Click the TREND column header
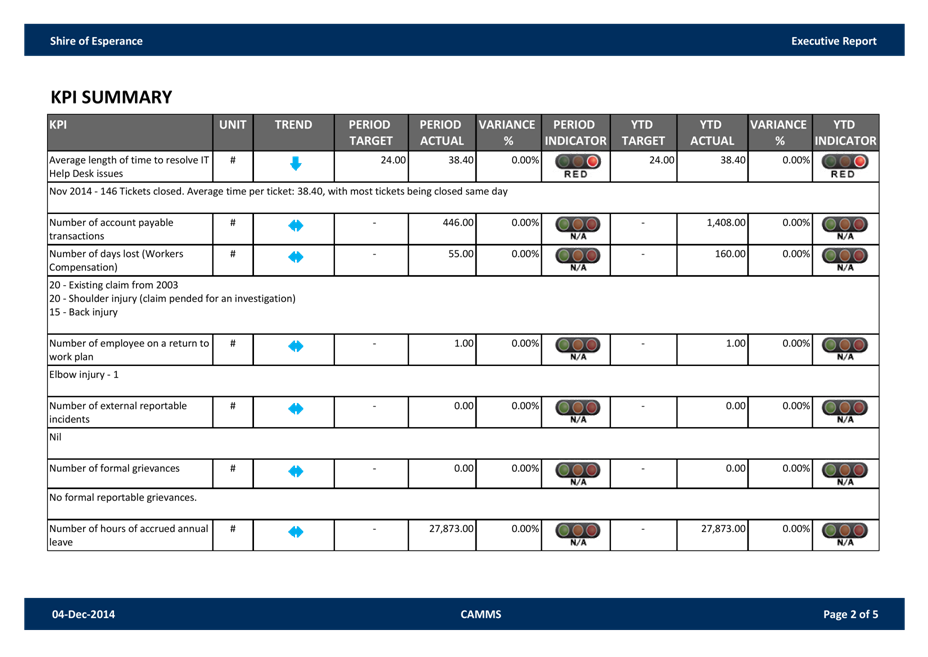This screenshot has height=657, width=928. coord(294,125)
